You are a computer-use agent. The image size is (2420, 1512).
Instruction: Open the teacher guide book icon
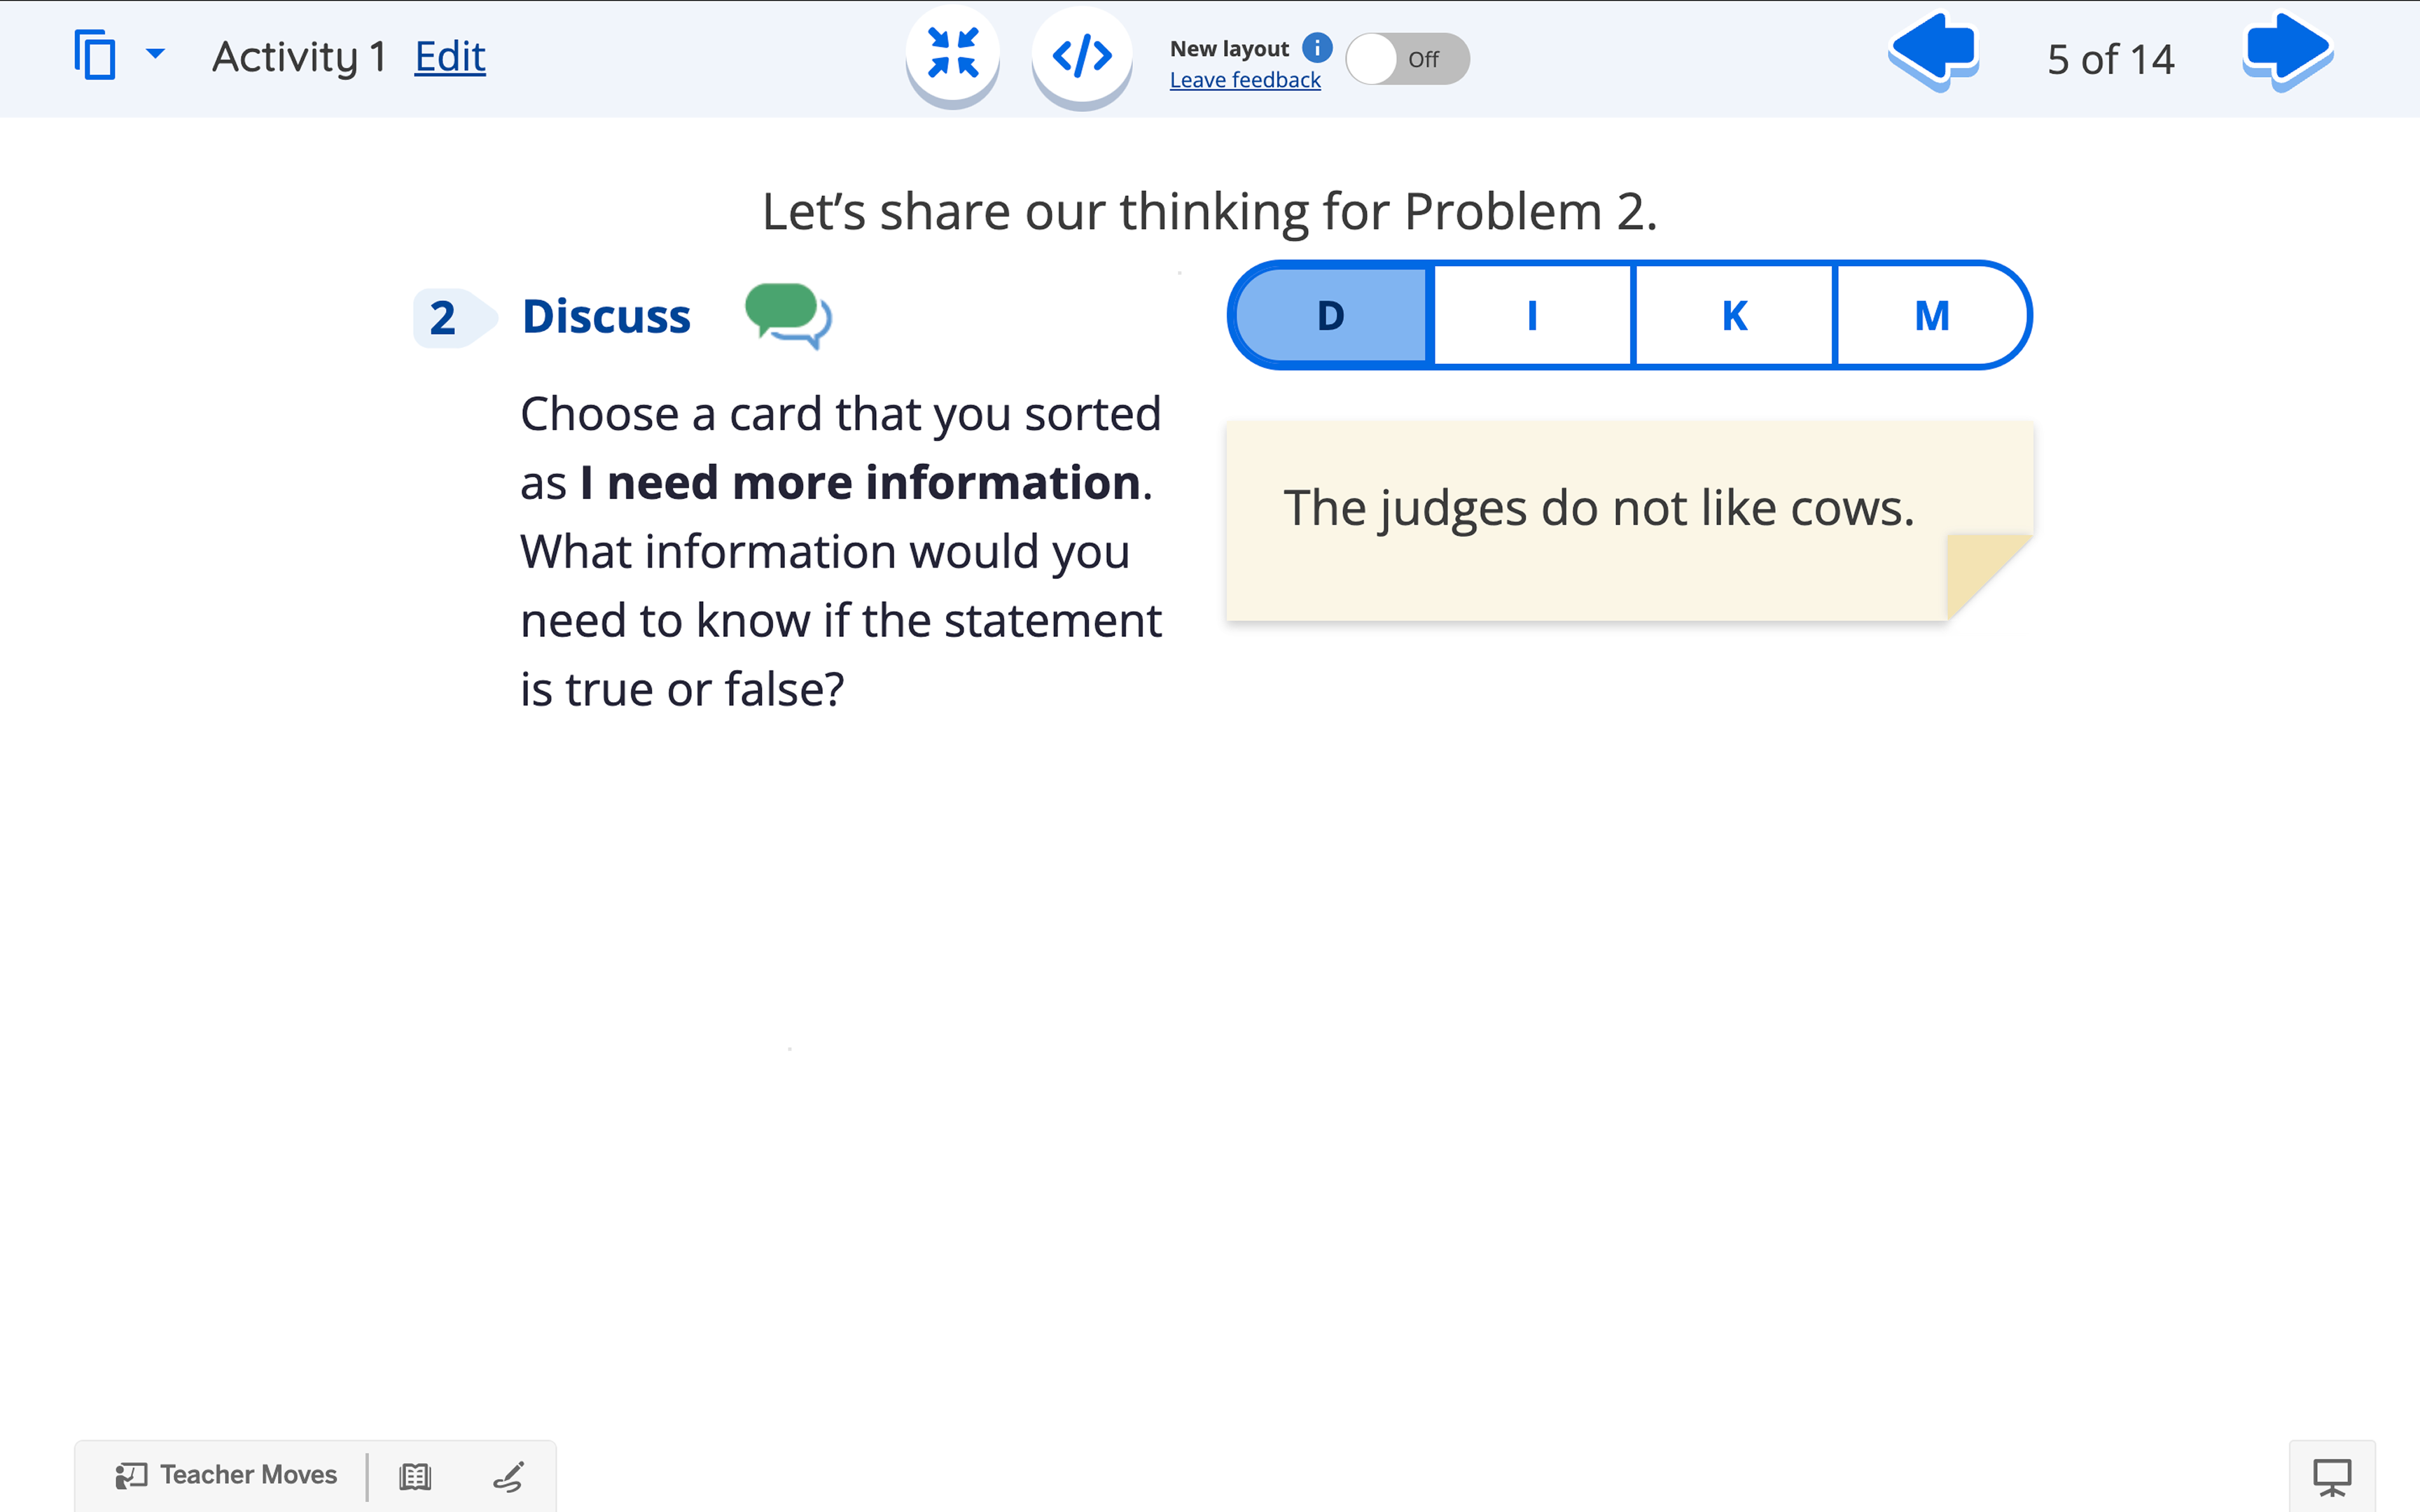point(415,1476)
